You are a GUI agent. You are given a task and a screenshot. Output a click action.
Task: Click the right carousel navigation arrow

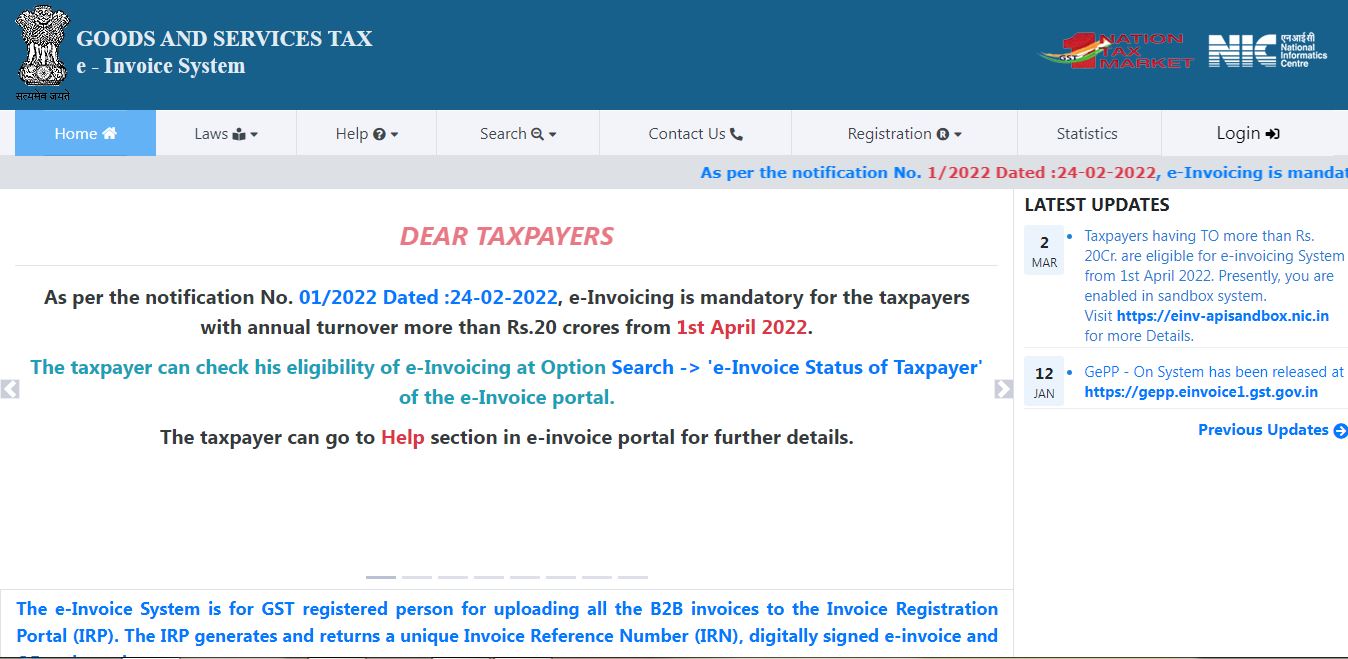point(1004,389)
